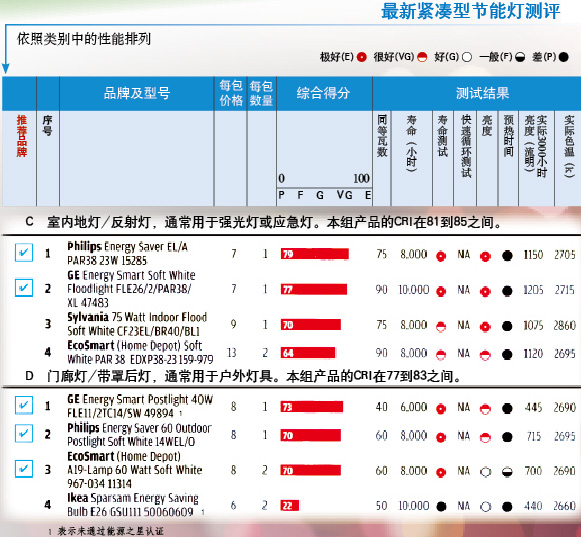This screenshot has height=537, width=581.
Task: Click the Sylvania 75 Watt Indoor Flood entry
Action: click(x=137, y=324)
